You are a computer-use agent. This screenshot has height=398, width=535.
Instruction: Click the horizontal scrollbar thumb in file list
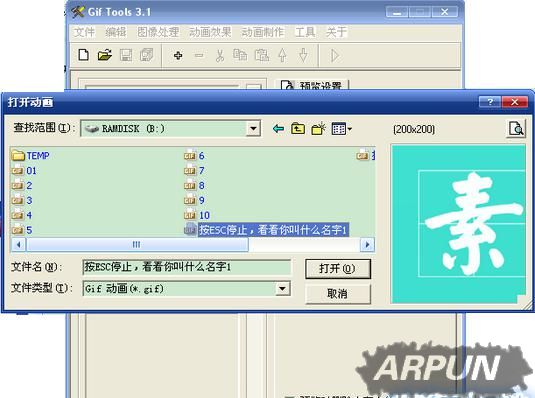[137, 244]
